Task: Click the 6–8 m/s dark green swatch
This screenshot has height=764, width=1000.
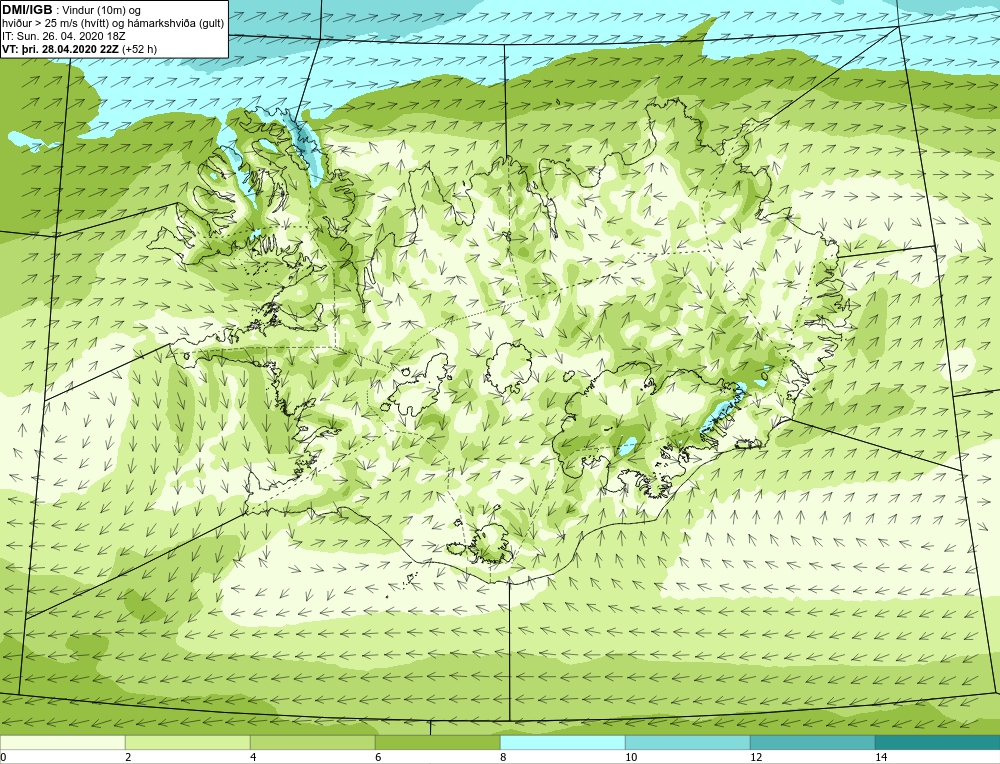Action: point(438,743)
